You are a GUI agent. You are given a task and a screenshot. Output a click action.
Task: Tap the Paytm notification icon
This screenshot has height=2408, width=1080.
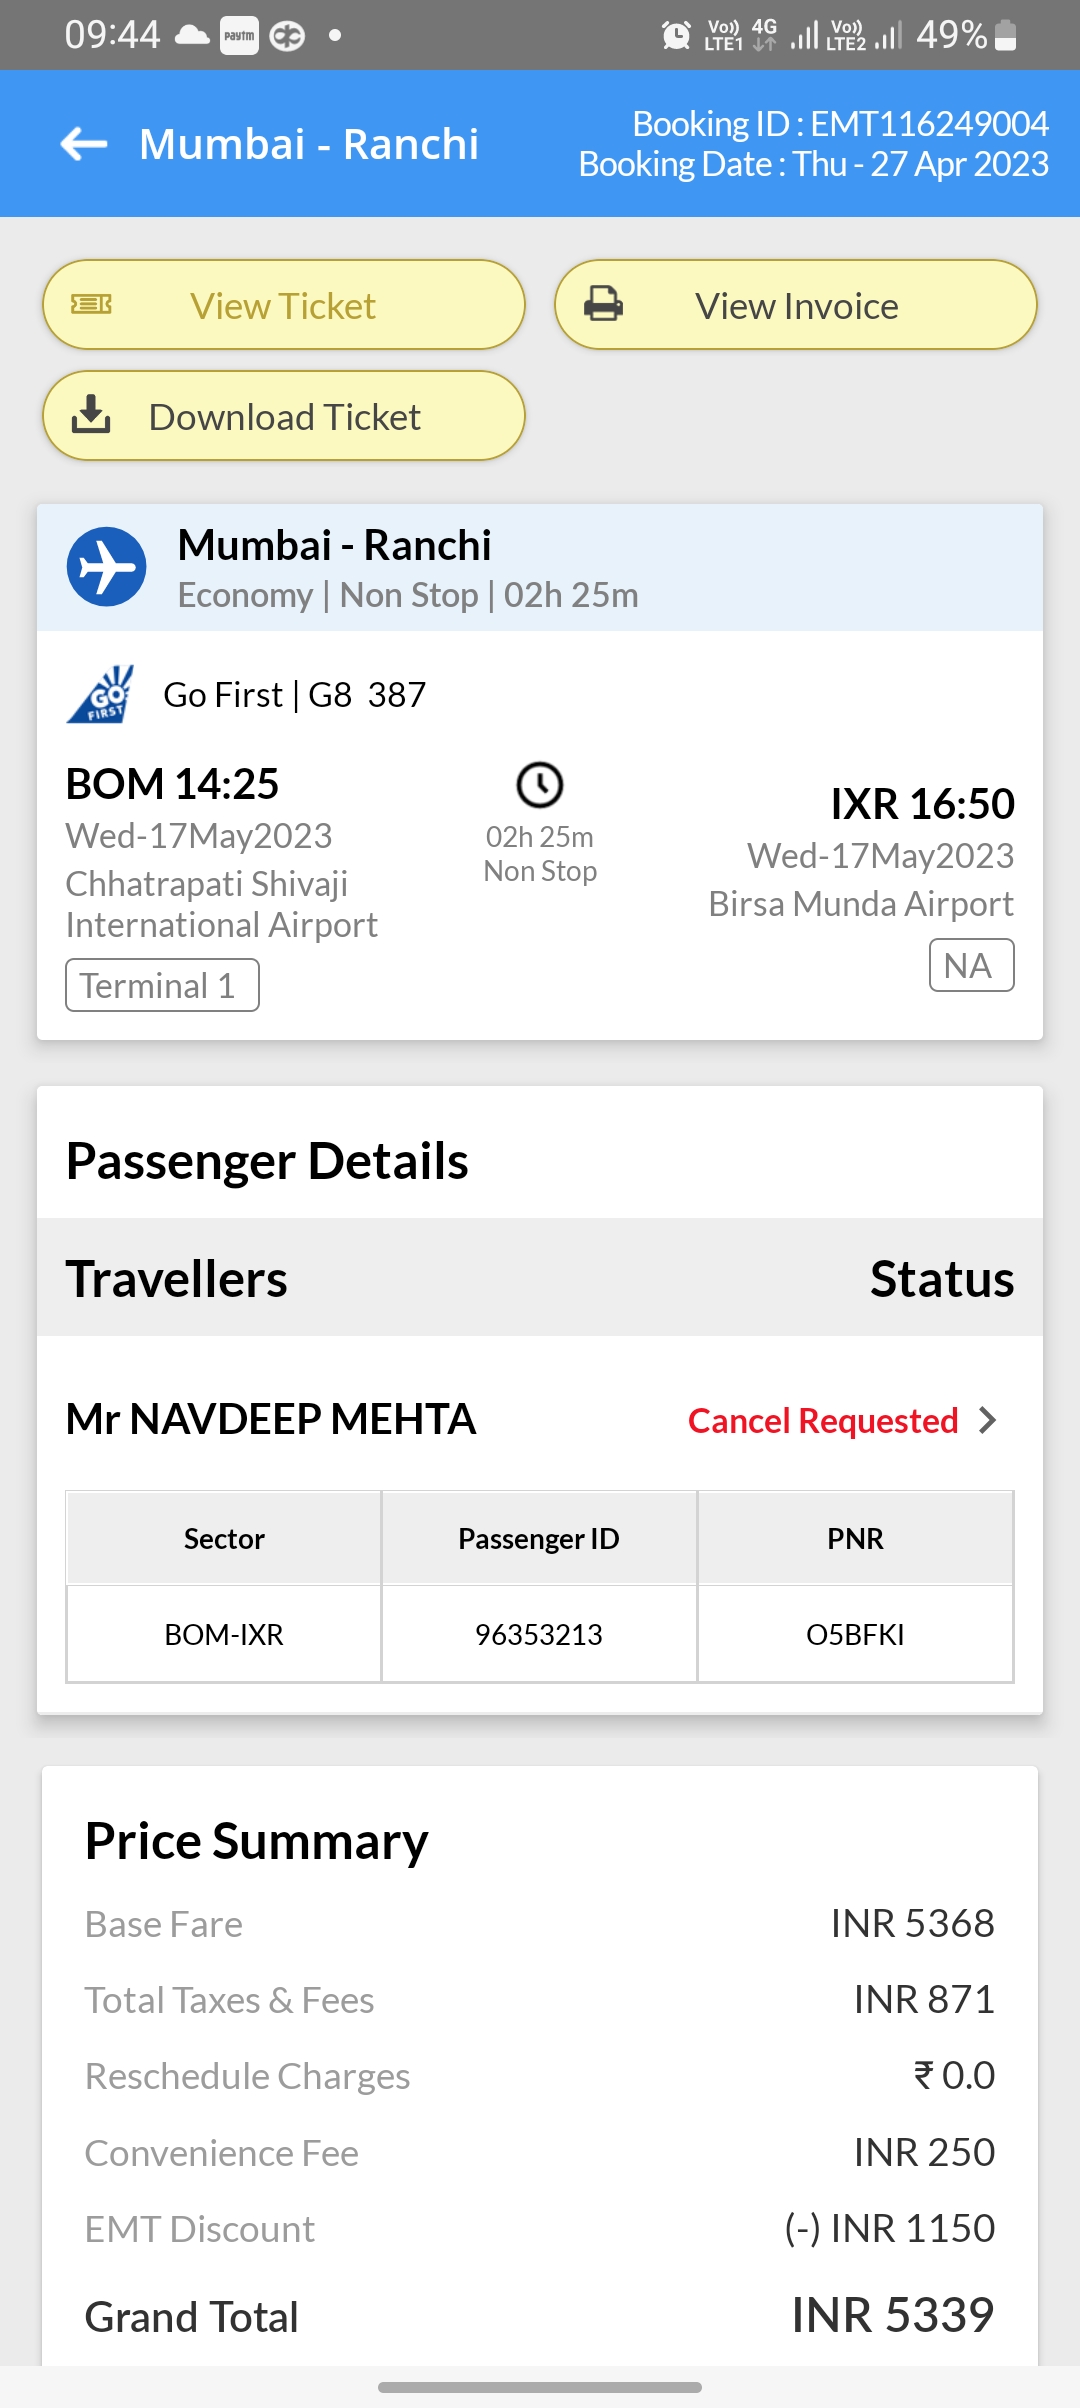click(239, 36)
